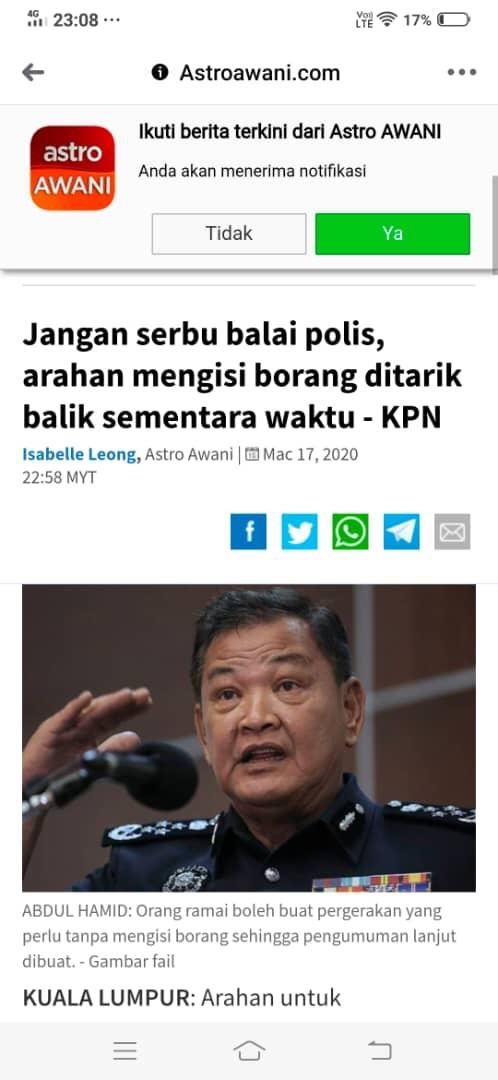The width and height of the screenshot is (498, 1080).
Task: Tap the page scrollbar on right edge
Action: 494,224
